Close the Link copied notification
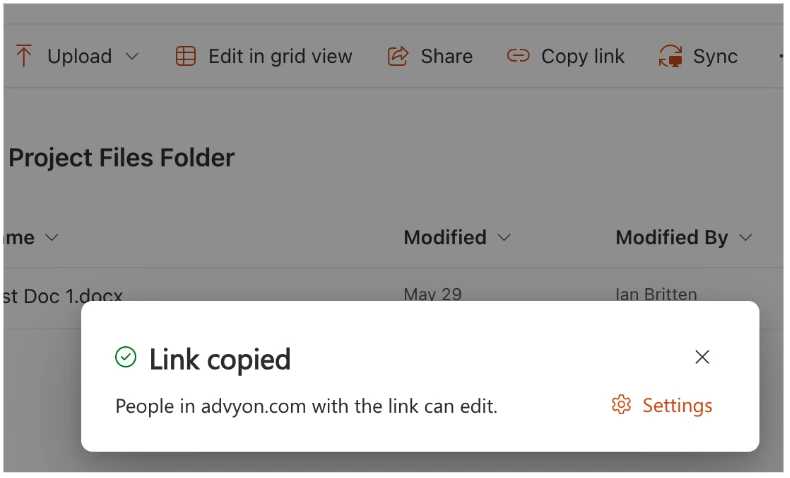Viewport: 790px width, 478px height. (x=702, y=357)
